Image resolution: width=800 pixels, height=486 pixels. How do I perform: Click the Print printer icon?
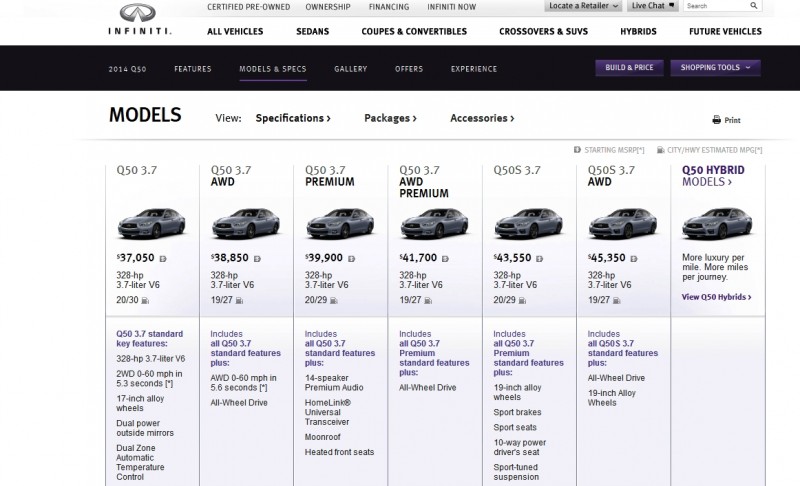[716, 120]
